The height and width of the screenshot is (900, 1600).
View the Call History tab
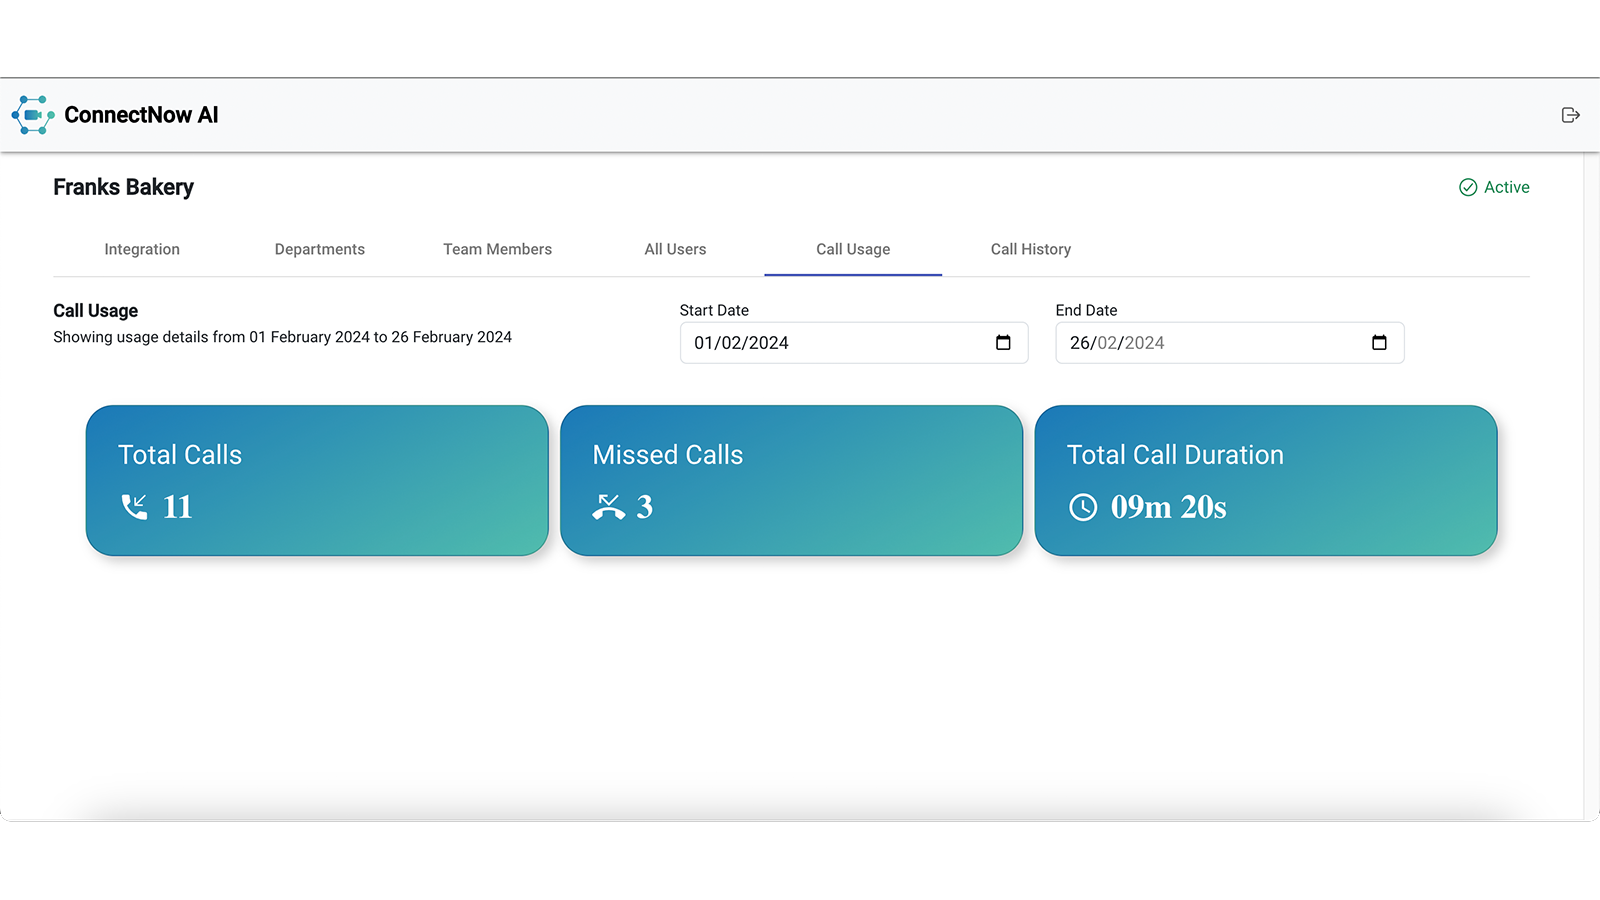1031,249
